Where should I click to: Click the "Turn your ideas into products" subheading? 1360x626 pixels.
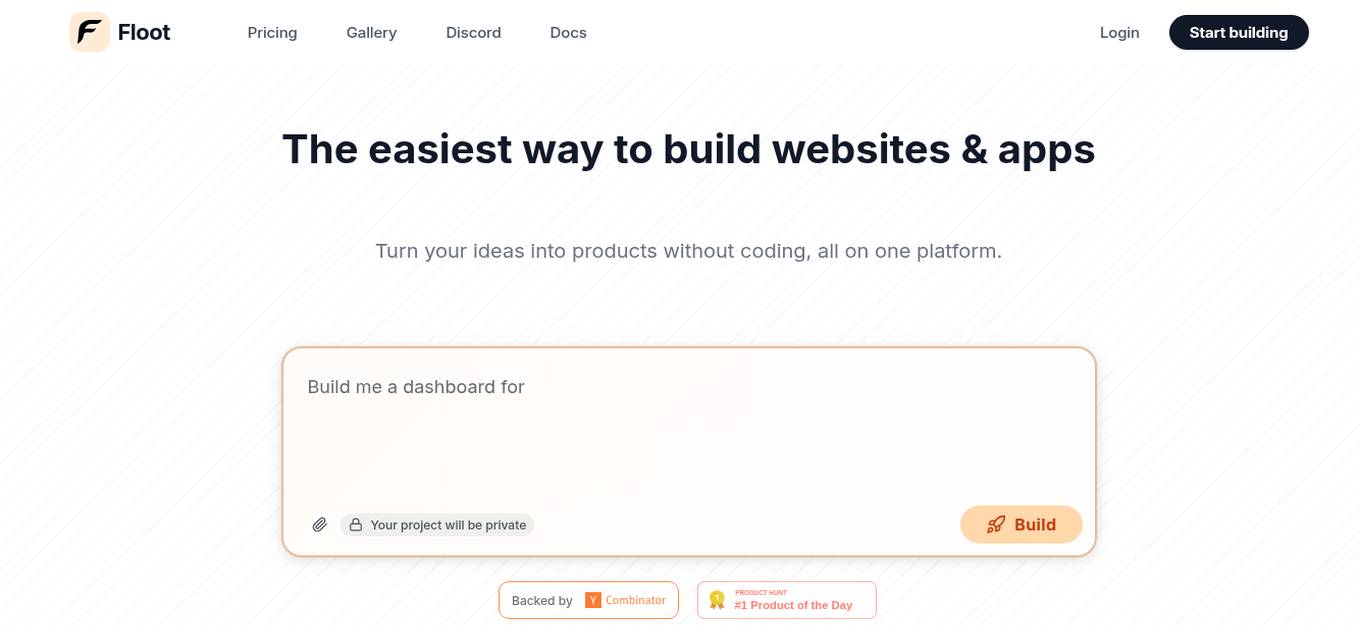[x=688, y=251]
